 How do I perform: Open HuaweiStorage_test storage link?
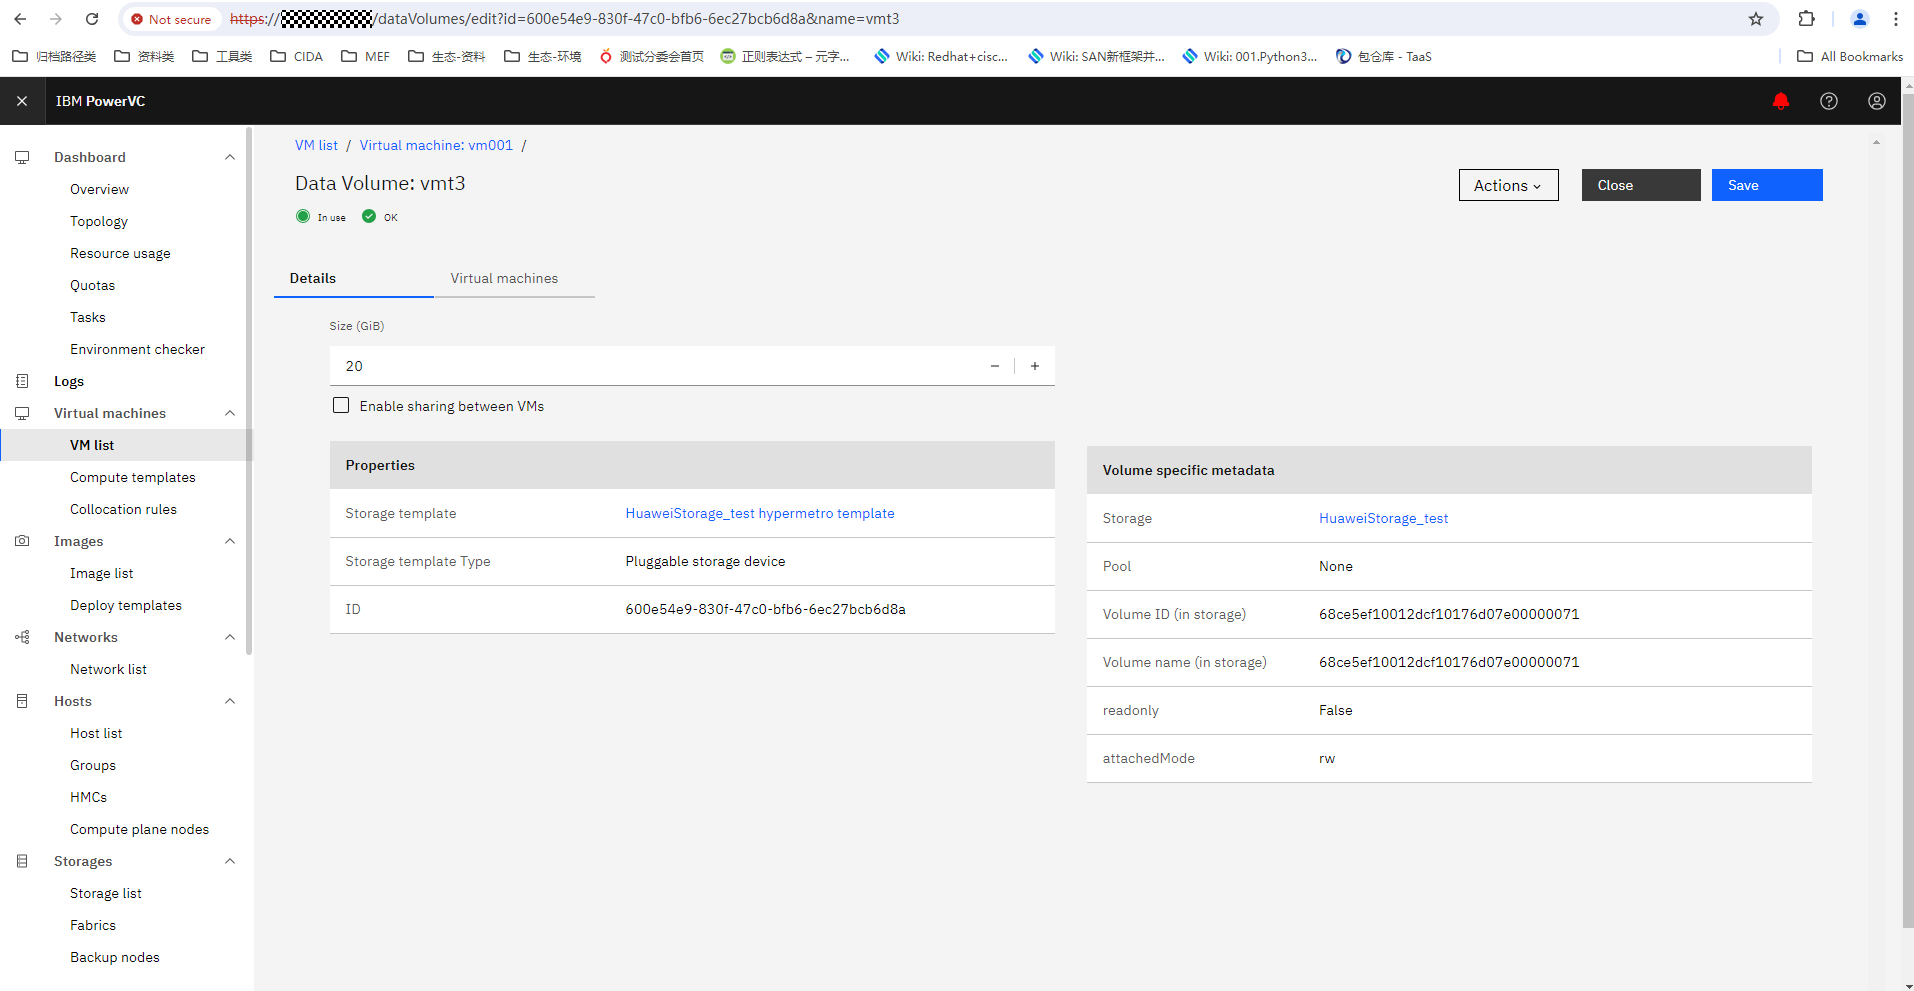click(x=1383, y=518)
